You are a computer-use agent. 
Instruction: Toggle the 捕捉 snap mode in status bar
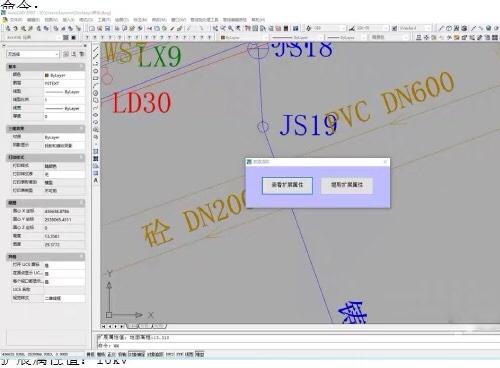click(x=90, y=354)
